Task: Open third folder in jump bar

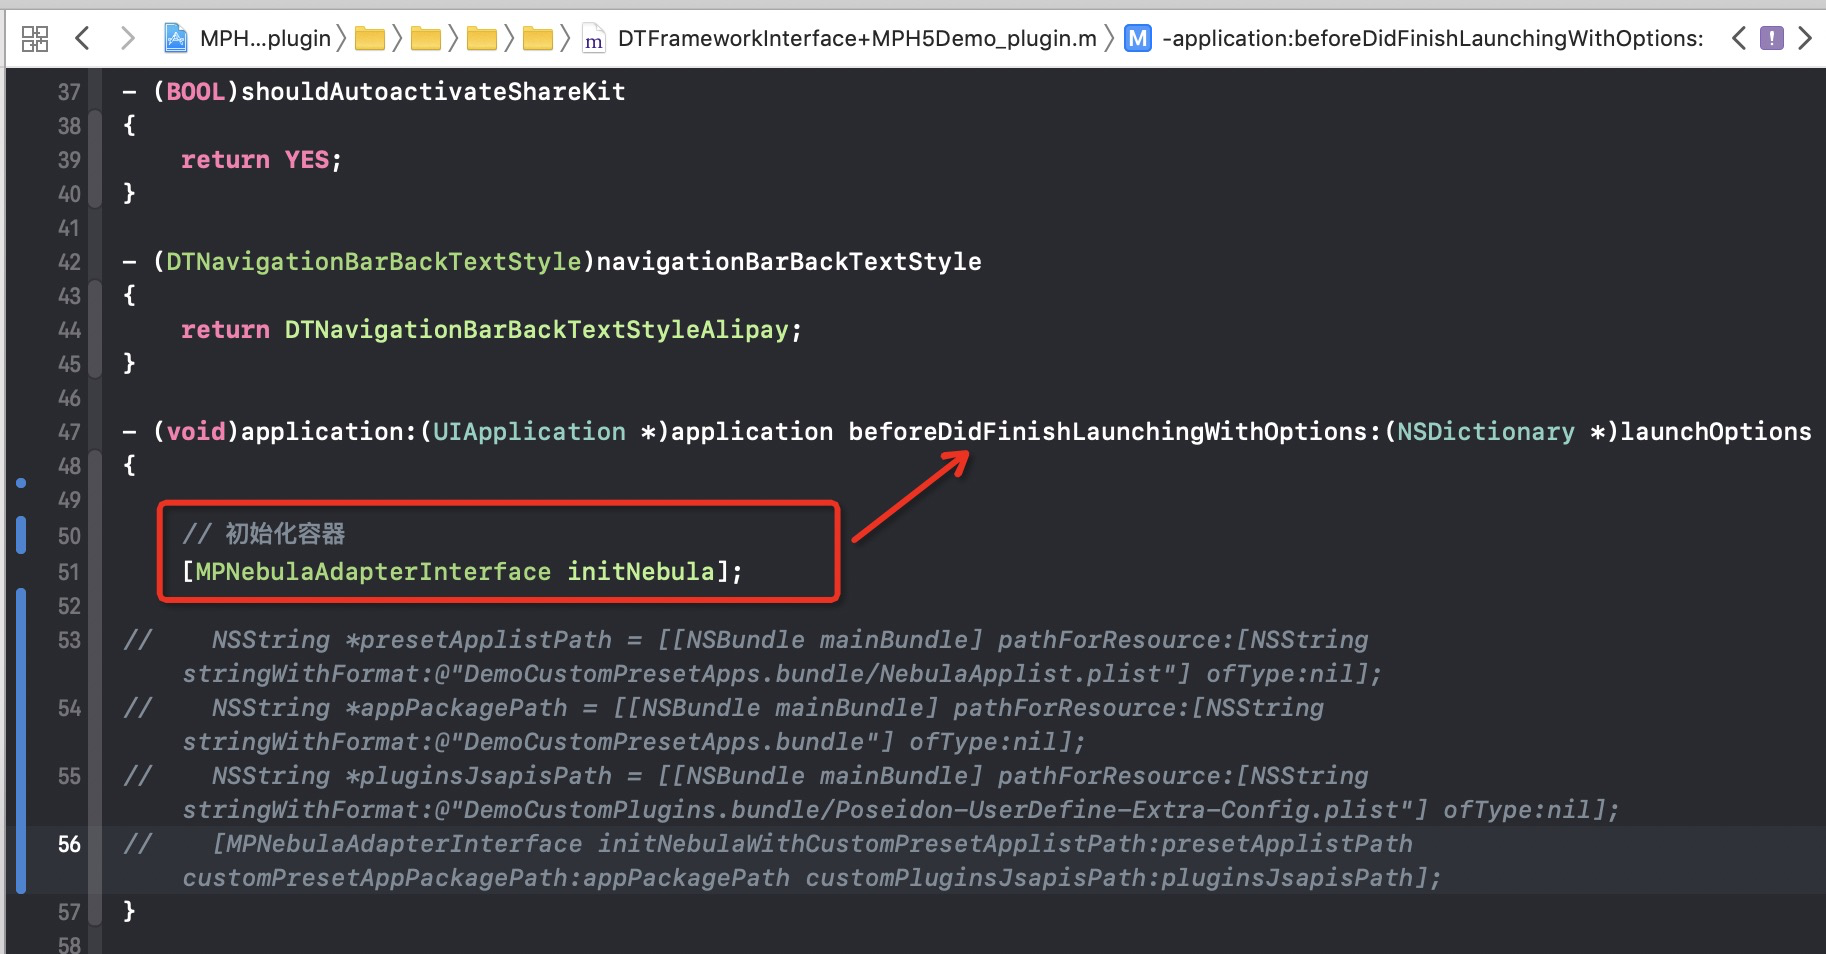Action: point(482,39)
